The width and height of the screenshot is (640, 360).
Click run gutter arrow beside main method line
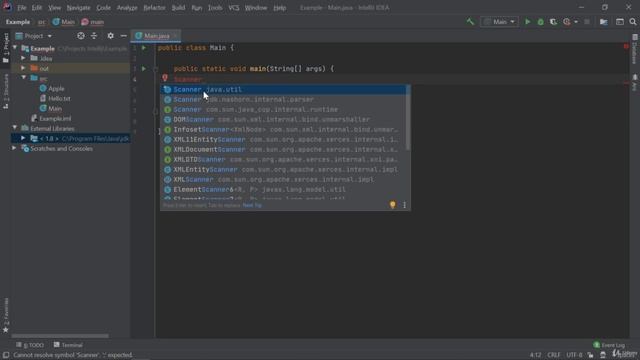point(144,69)
